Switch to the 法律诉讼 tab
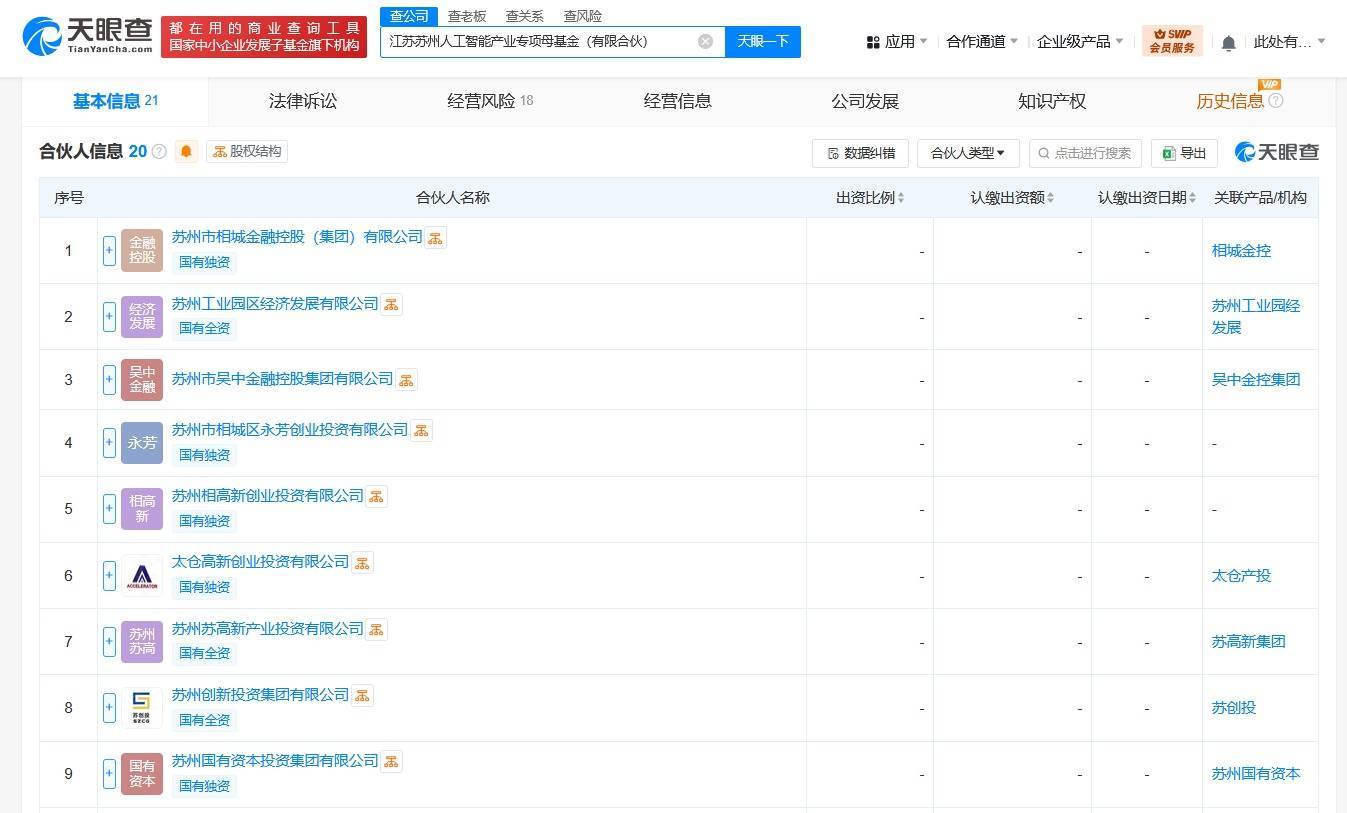1347x813 pixels. pyautogui.click(x=303, y=101)
